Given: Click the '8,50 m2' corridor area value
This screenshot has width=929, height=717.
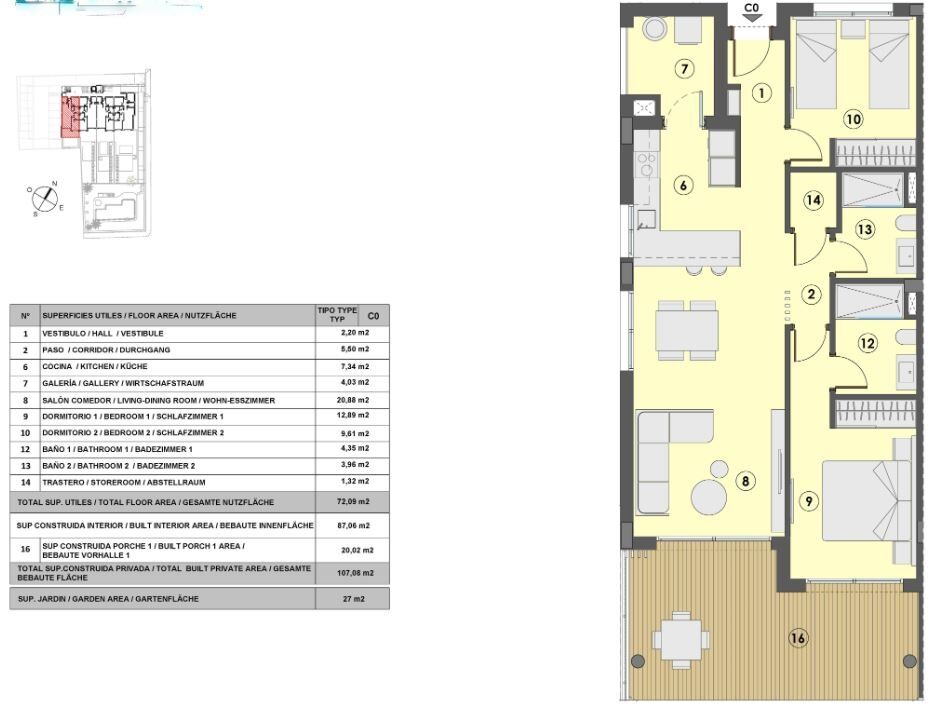Looking at the screenshot, I should [355, 350].
